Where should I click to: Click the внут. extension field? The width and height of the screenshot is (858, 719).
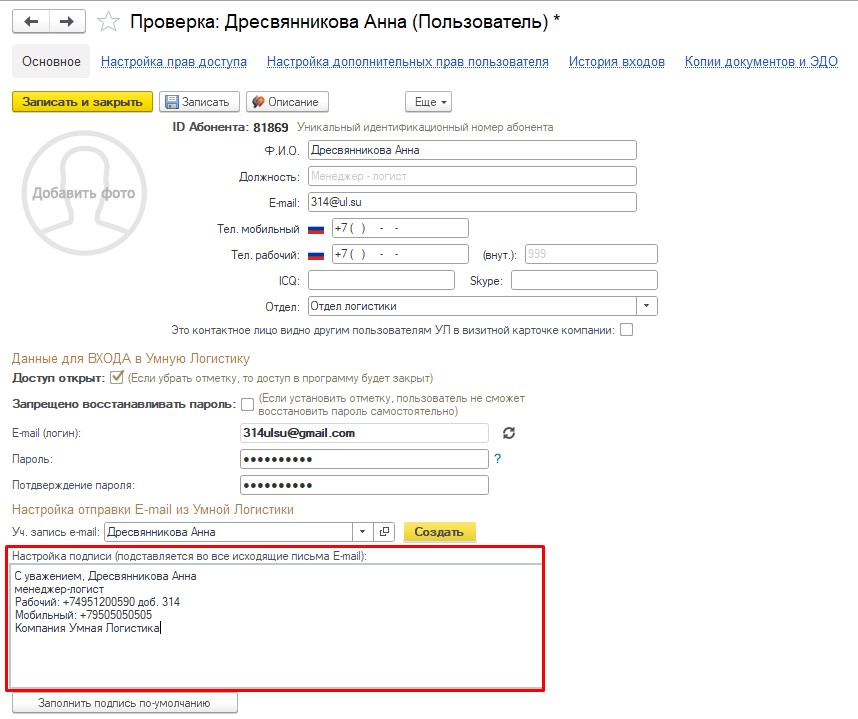click(591, 254)
